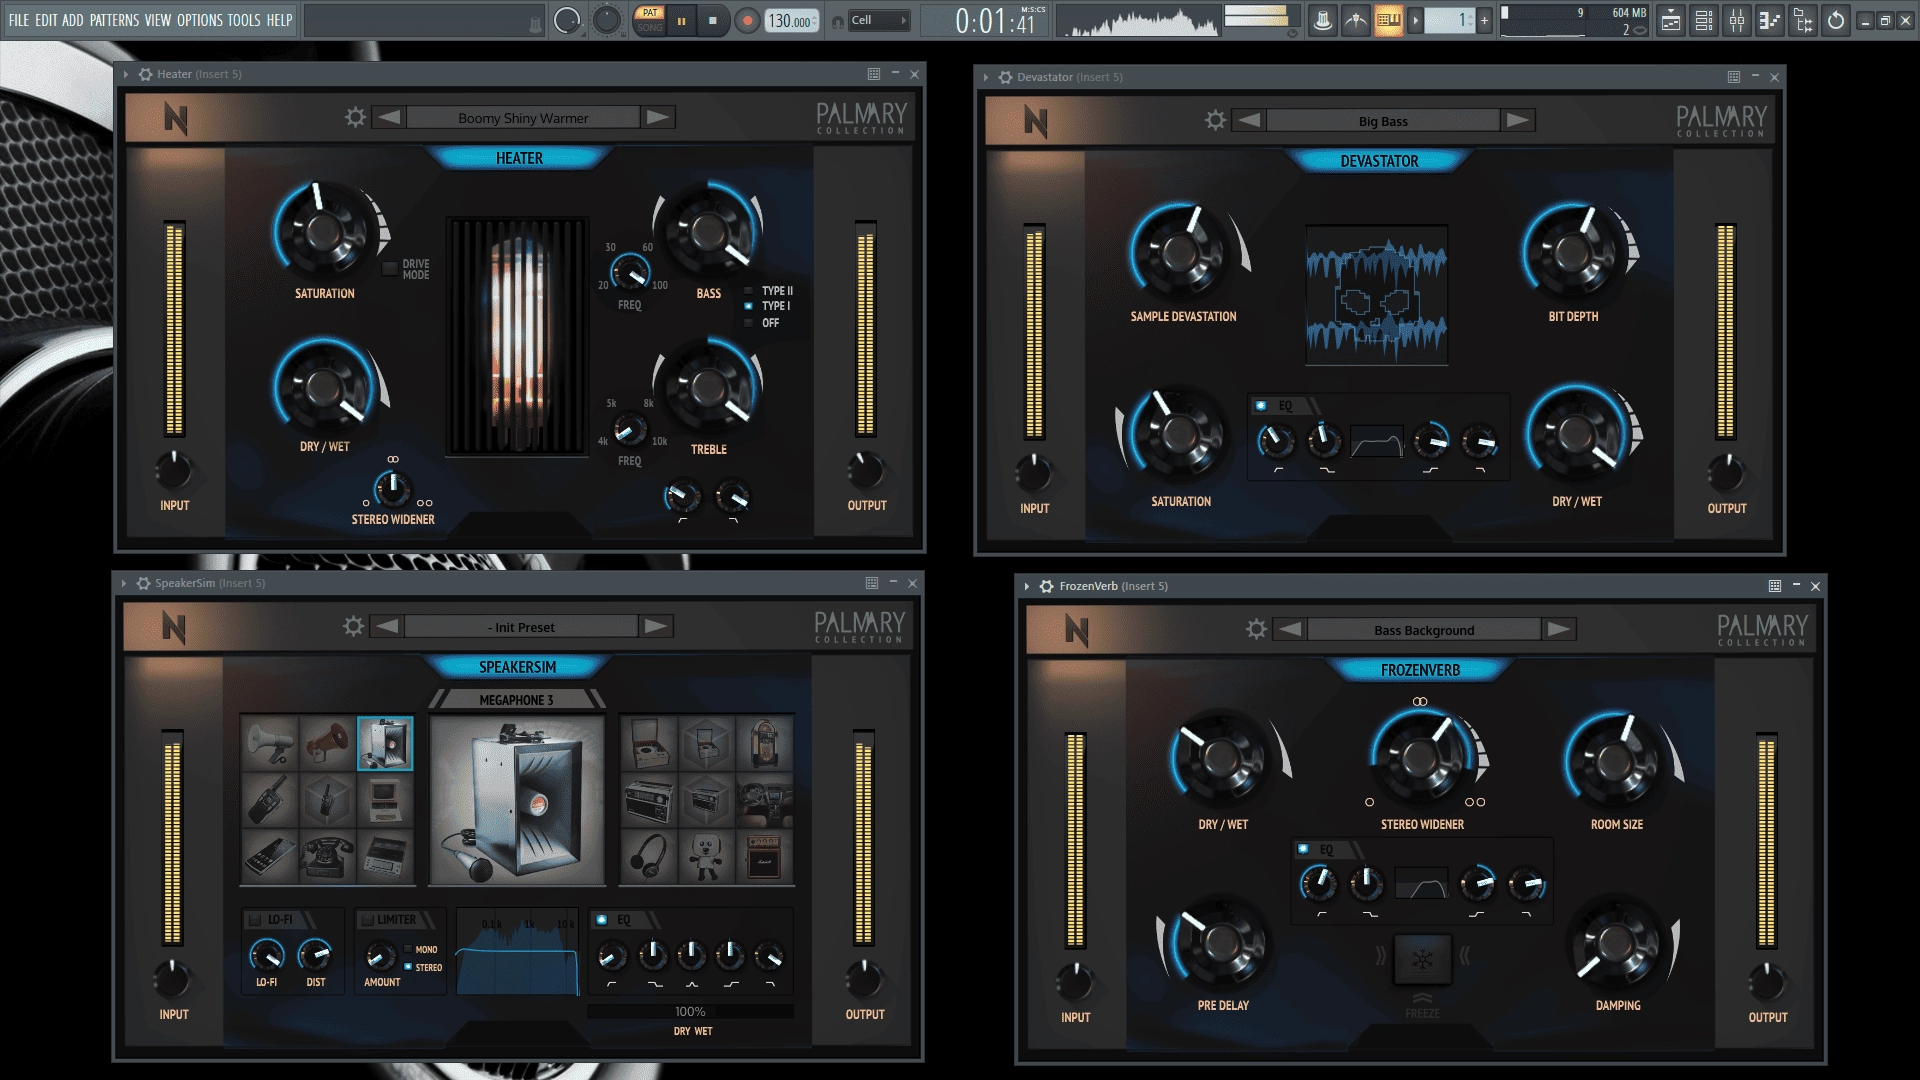Open SpeakerSim window plugin options gear in titlebar
Viewport: 1920px width, 1080px height.
pyautogui.click(x=144, y=583)
